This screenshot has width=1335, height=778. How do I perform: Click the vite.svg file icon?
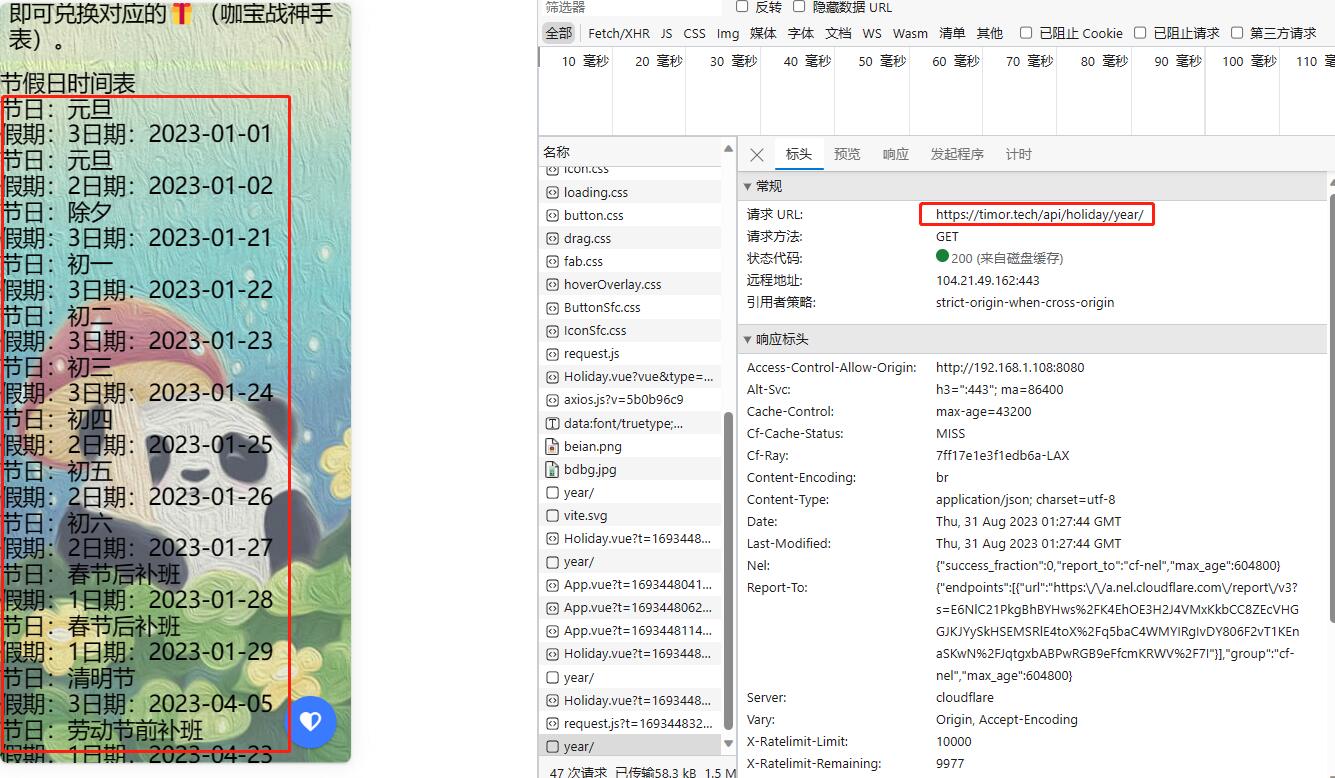click(552, 515)
